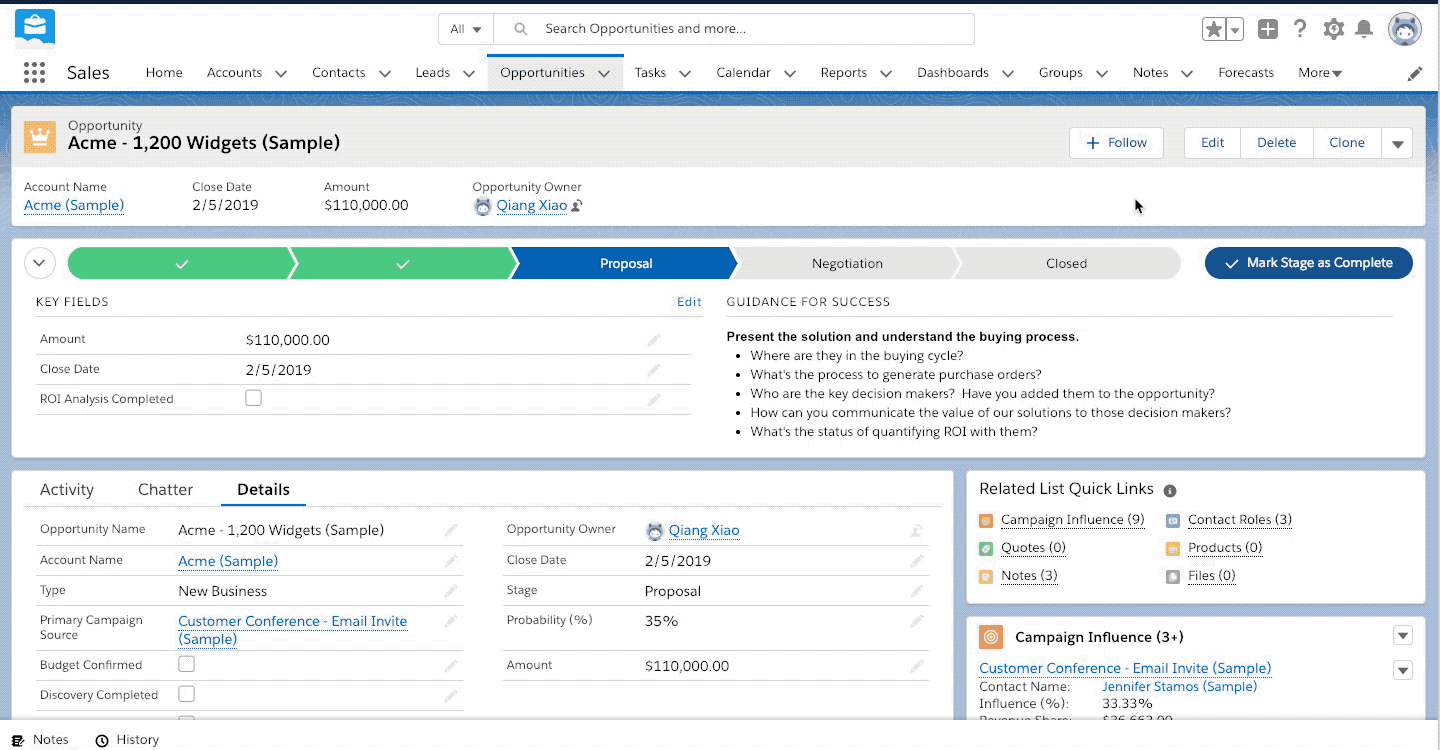Open the Leads tab

(x=433, y=73)
